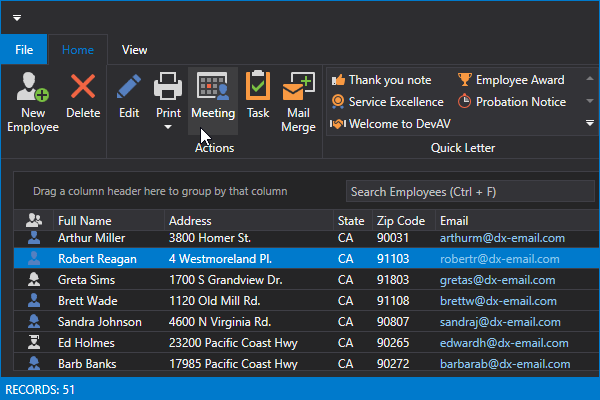Image resolution: width=600 pixels, height=400 pixels.
Task: Sort by the Full Name column header
Action: pos(85,221)
